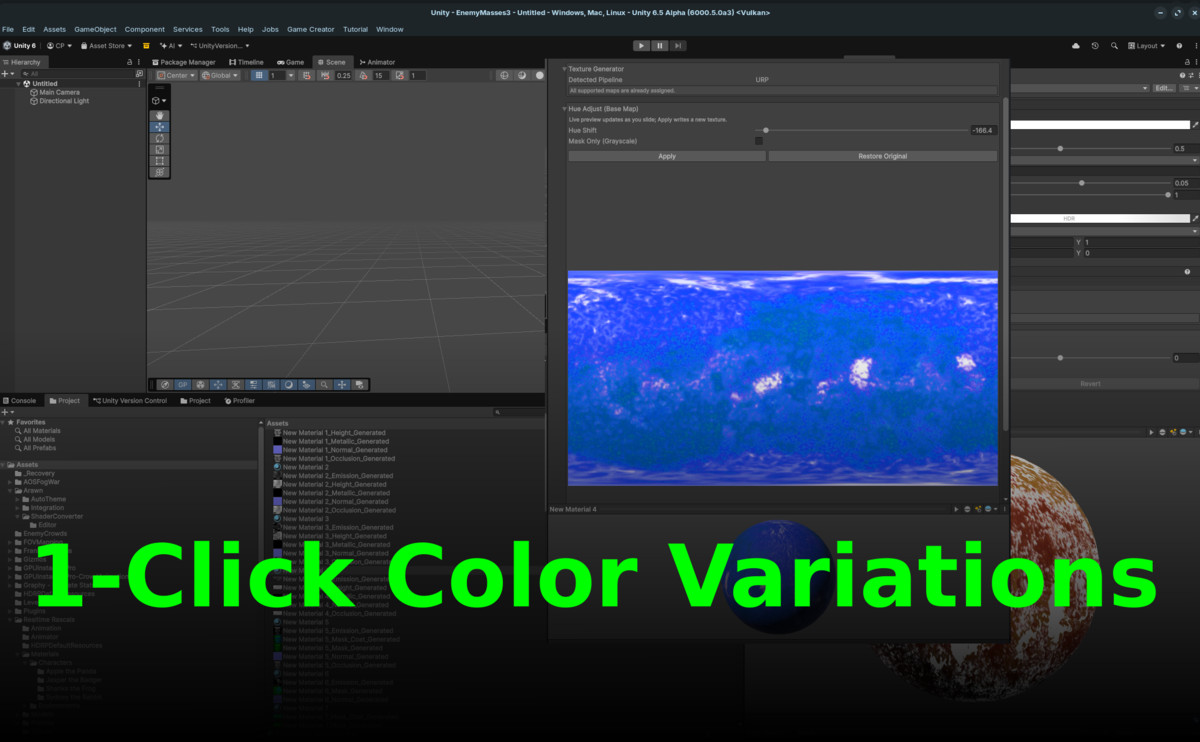Open the Global handle rotation dropdown
This screenshot has height=742, width=1200.
tap(220, 75)
